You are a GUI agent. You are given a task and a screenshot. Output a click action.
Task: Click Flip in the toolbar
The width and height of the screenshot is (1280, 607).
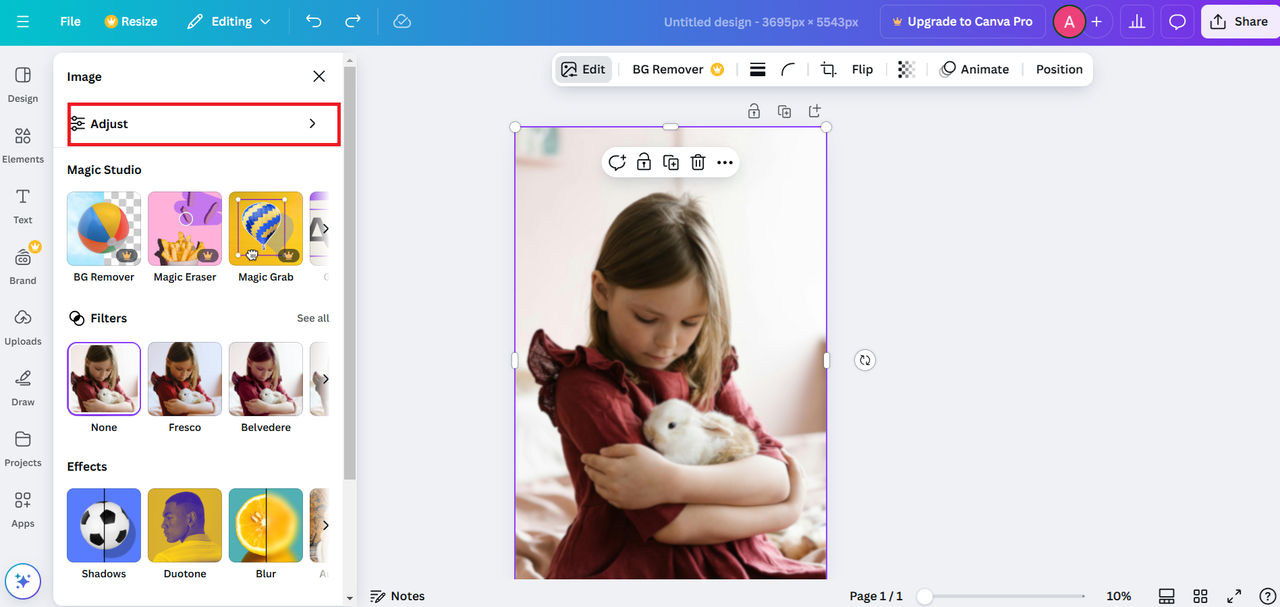pyautogui.click(x=862, y=69)
